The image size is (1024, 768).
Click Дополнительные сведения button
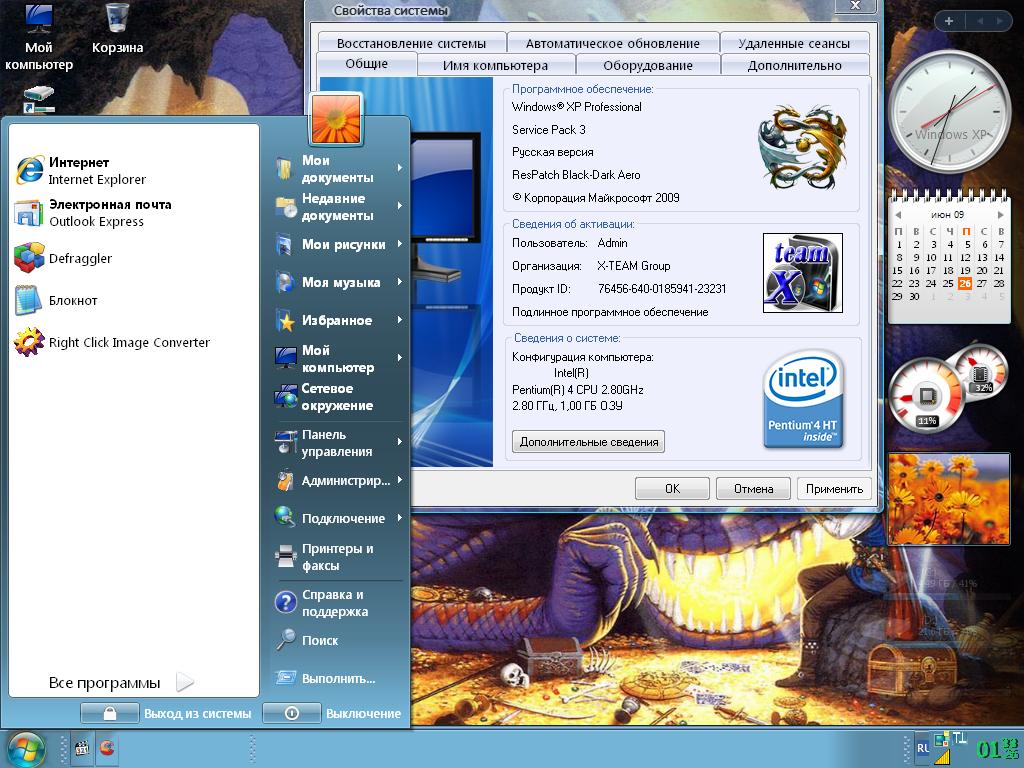588,442
